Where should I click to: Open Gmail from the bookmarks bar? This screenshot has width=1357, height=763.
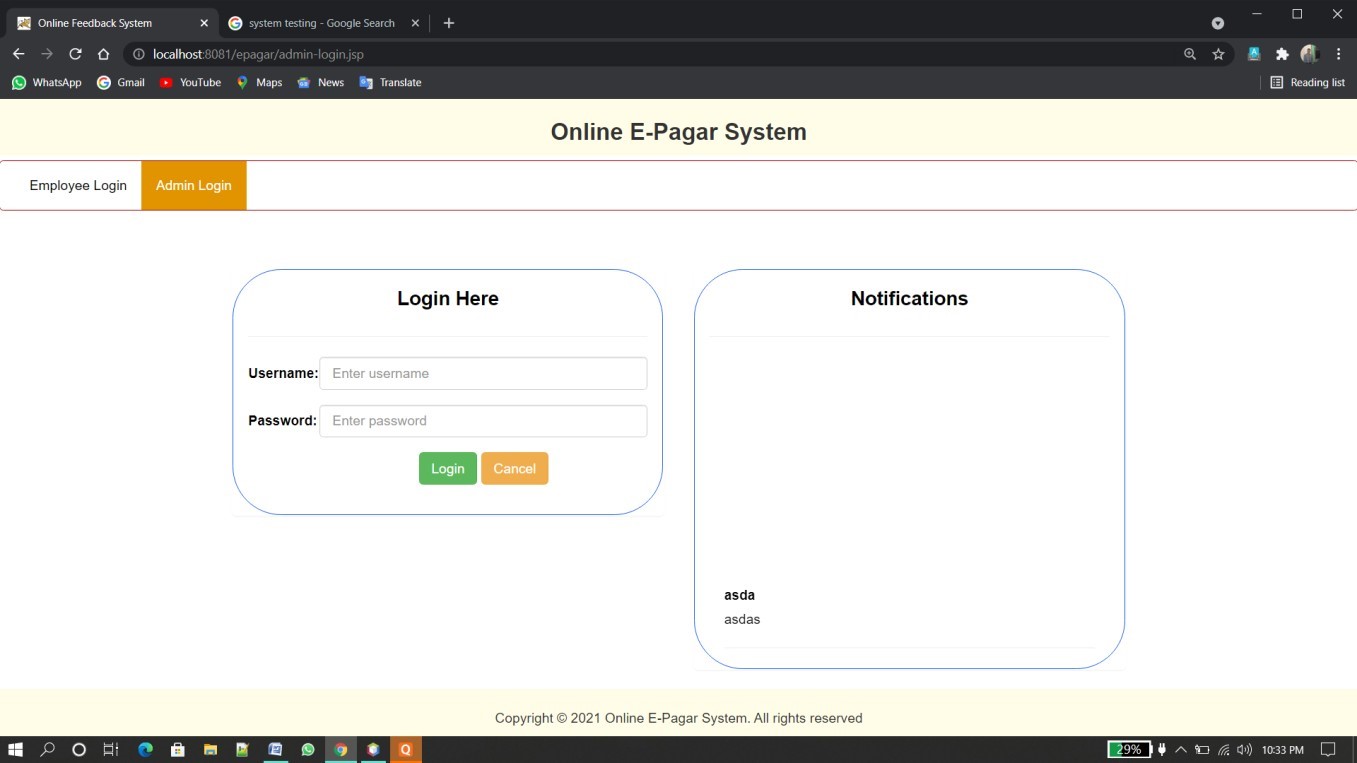pyautogui.click(x=120, y=82)
